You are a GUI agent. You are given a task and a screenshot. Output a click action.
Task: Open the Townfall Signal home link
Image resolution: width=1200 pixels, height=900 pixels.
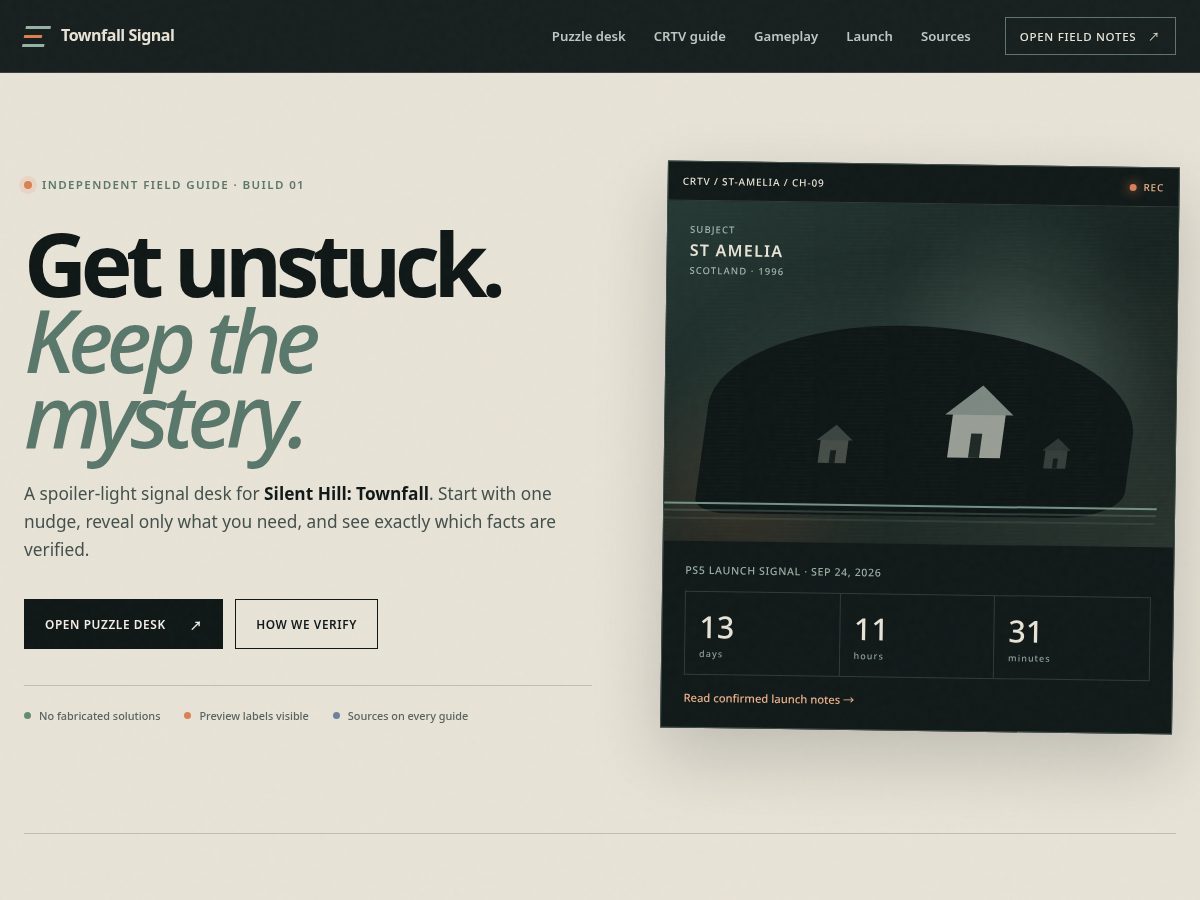(99, 36)
